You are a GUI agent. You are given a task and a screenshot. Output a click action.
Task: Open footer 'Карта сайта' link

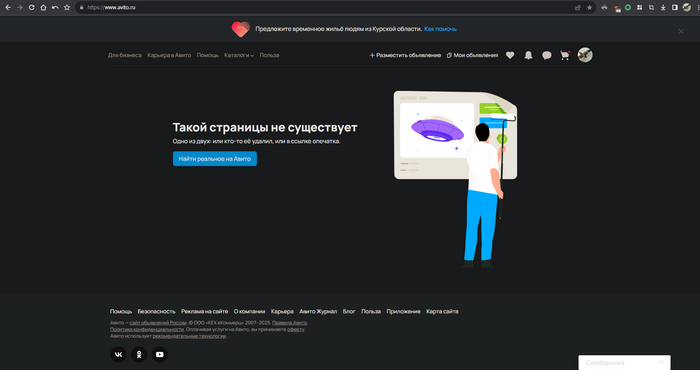click(442, 312)
